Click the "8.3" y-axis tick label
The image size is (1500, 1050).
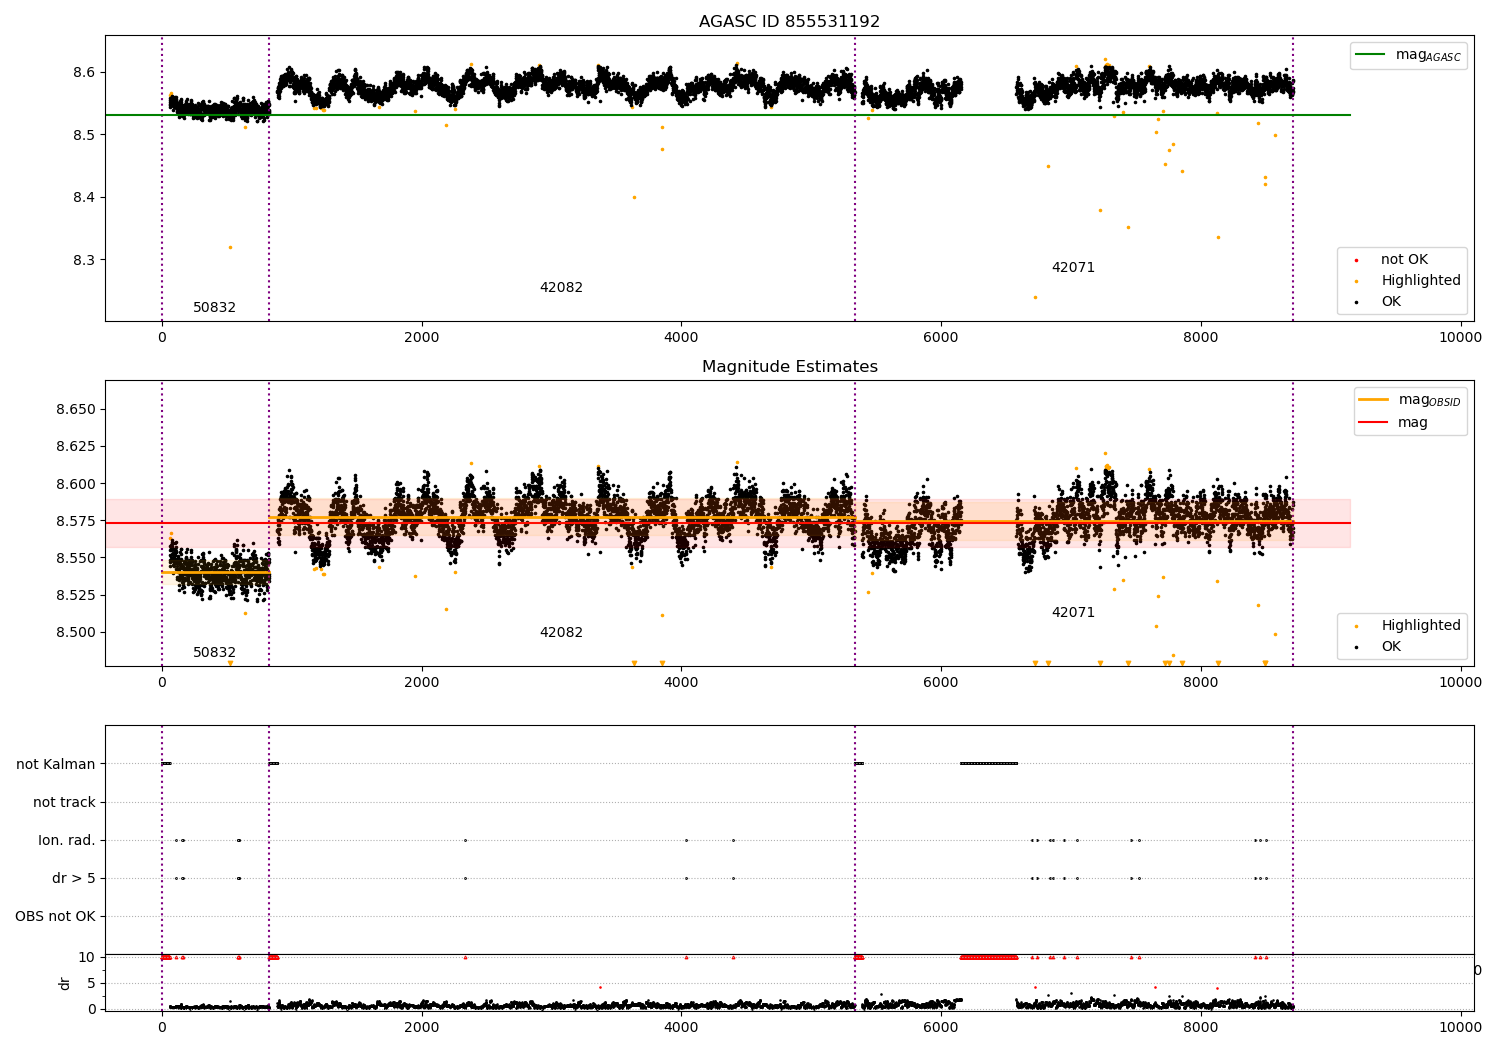[84, 260]
